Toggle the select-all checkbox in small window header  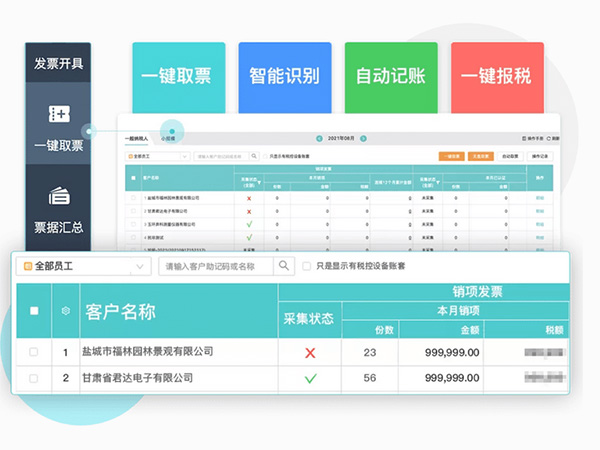[x=133, y=178]
